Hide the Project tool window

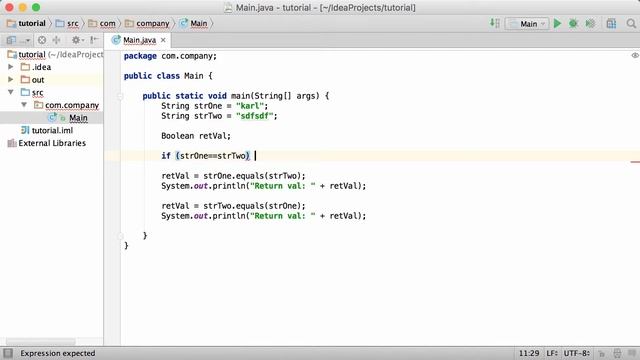94,40
